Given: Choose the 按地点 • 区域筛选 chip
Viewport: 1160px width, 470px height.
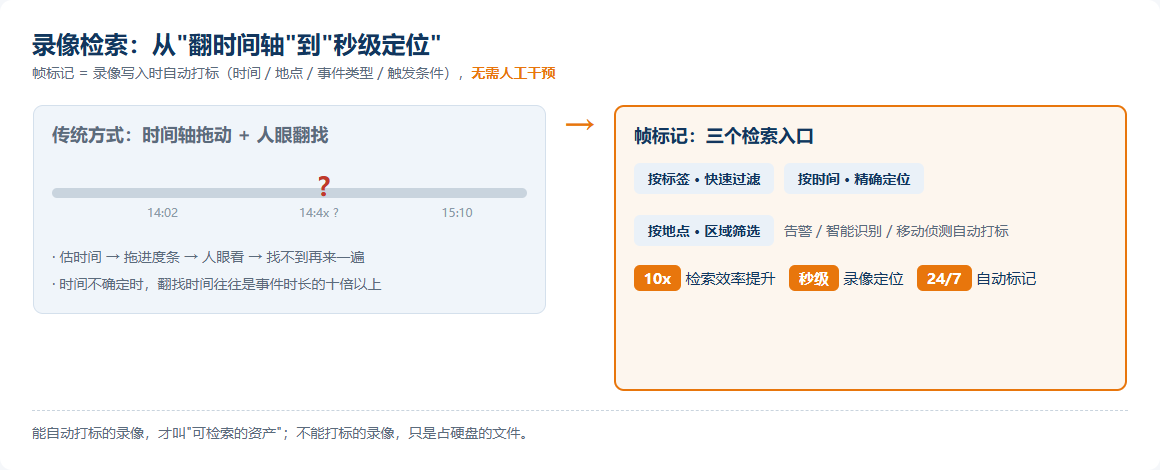Looking at the screenshot, I should pos(704,231).
